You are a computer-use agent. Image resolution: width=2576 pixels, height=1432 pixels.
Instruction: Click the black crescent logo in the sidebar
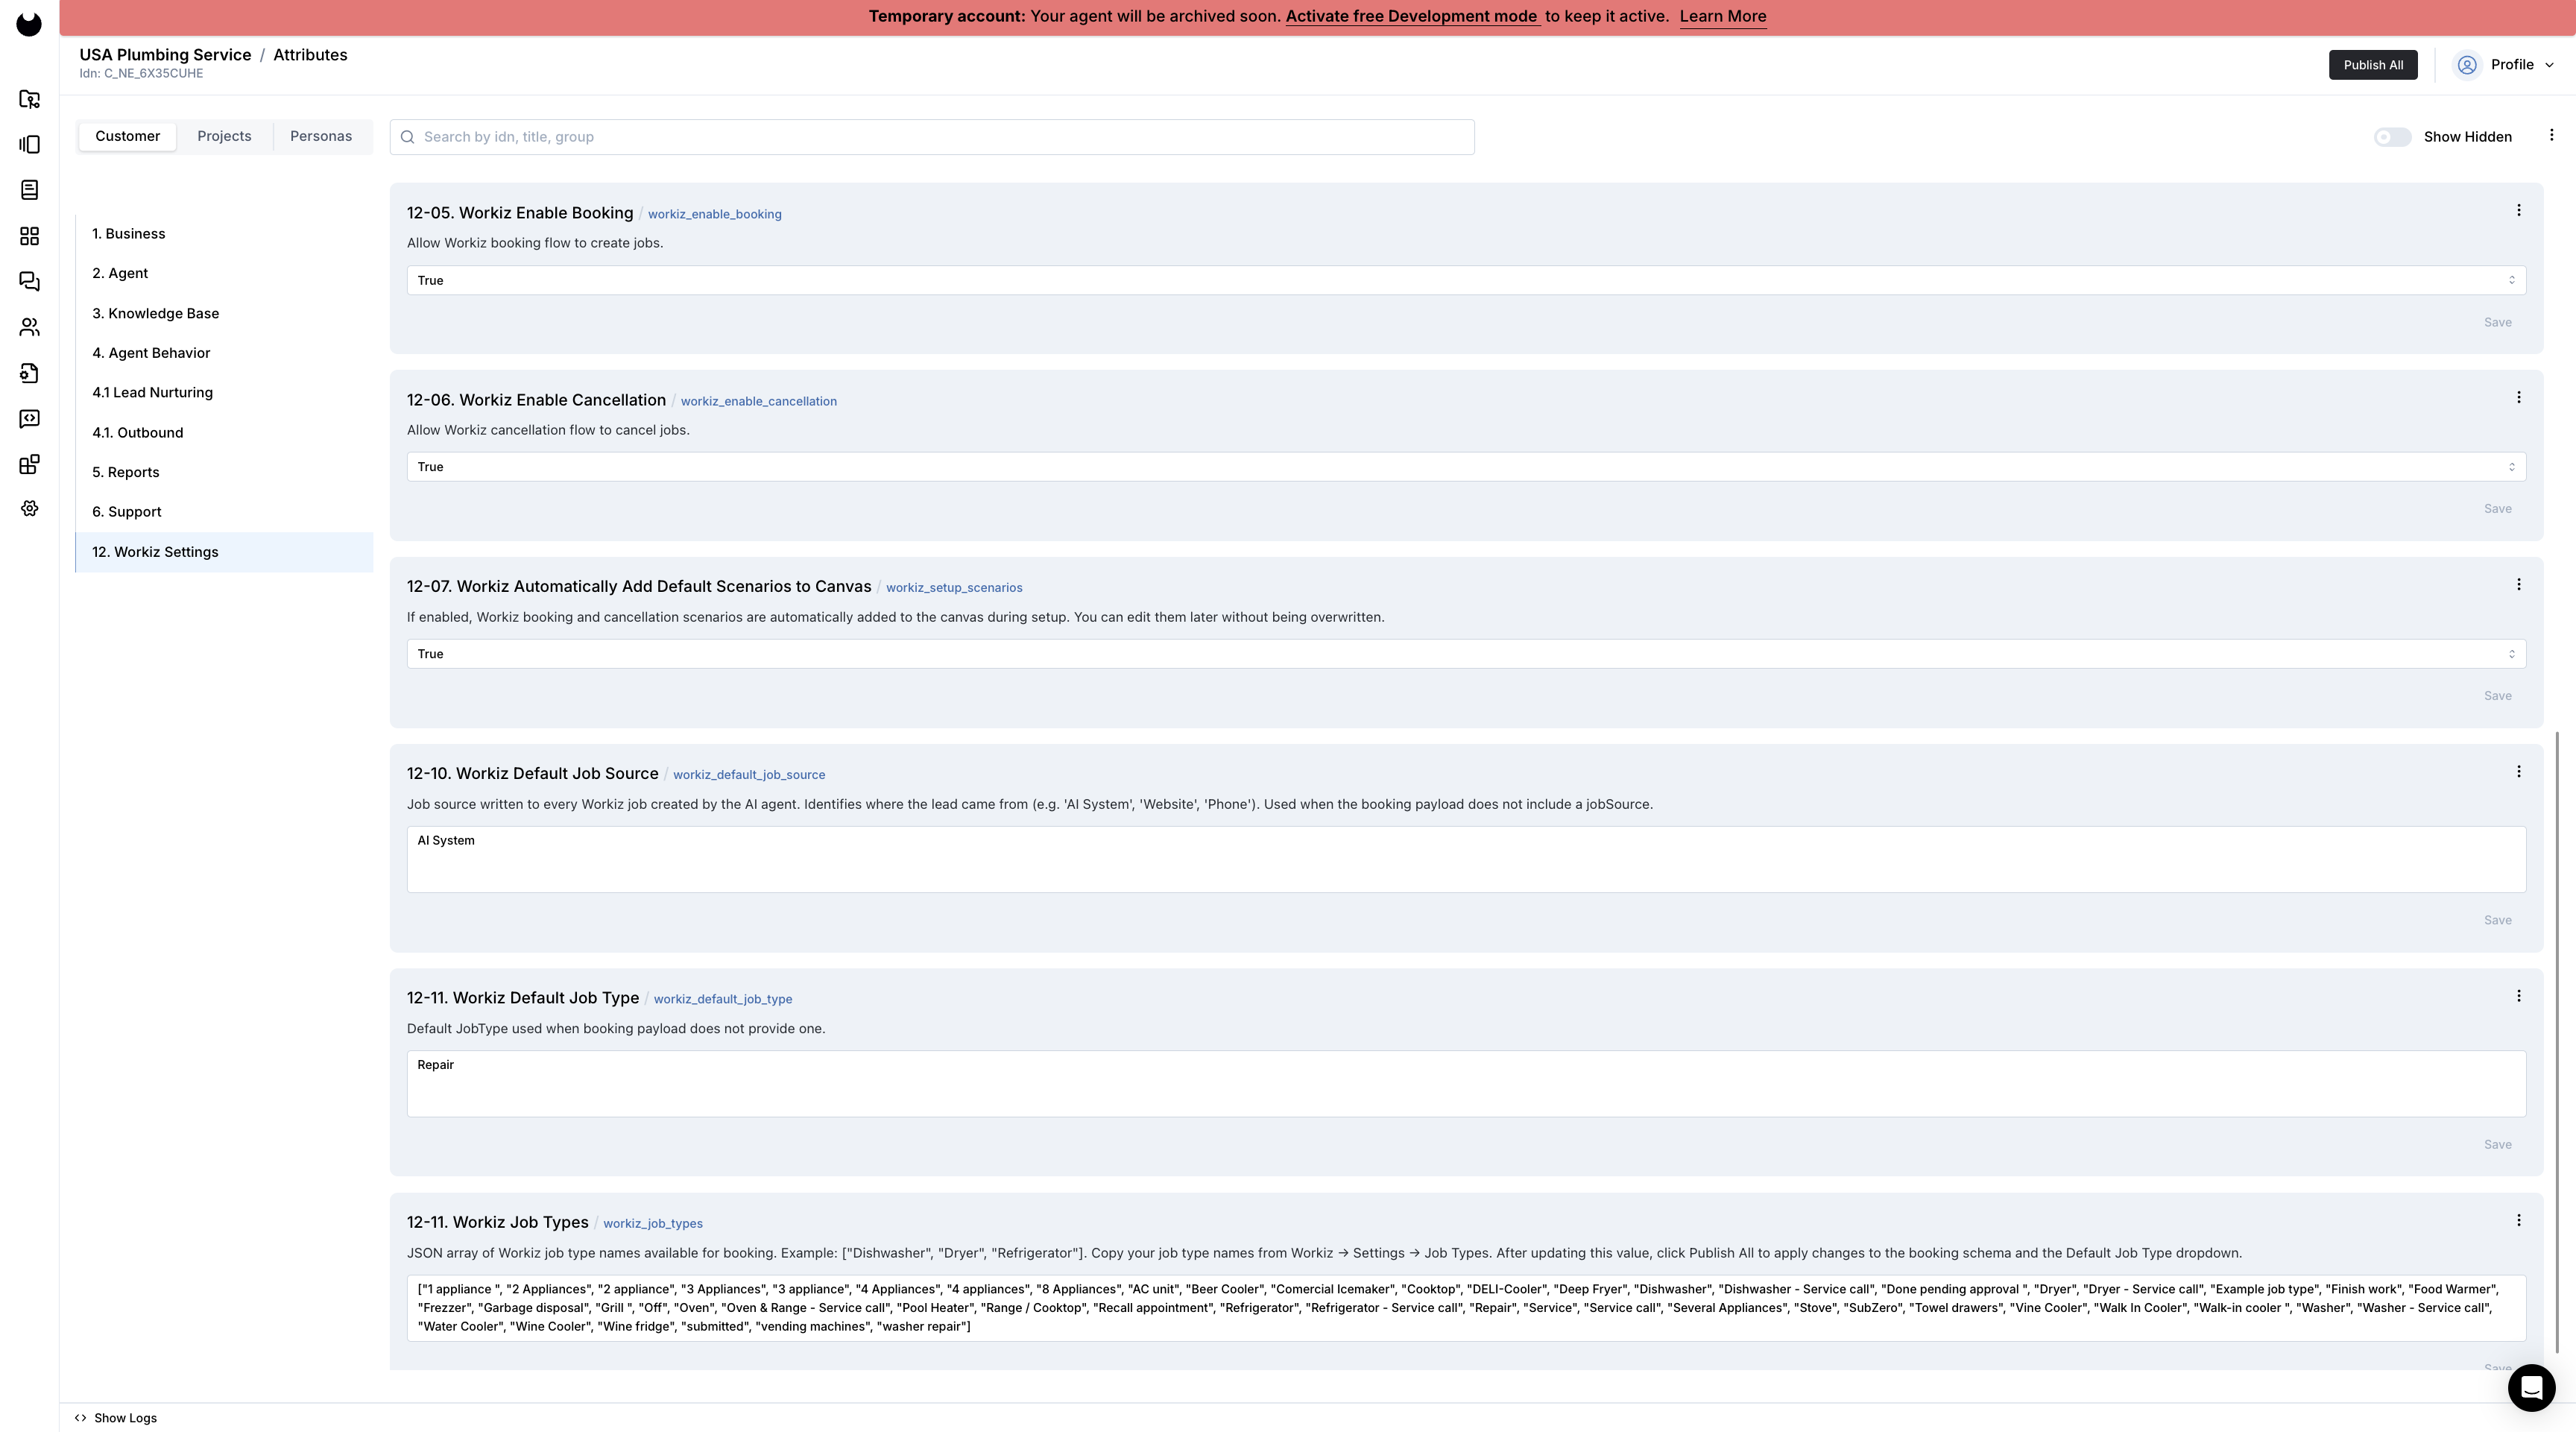(x=29, y=24)
